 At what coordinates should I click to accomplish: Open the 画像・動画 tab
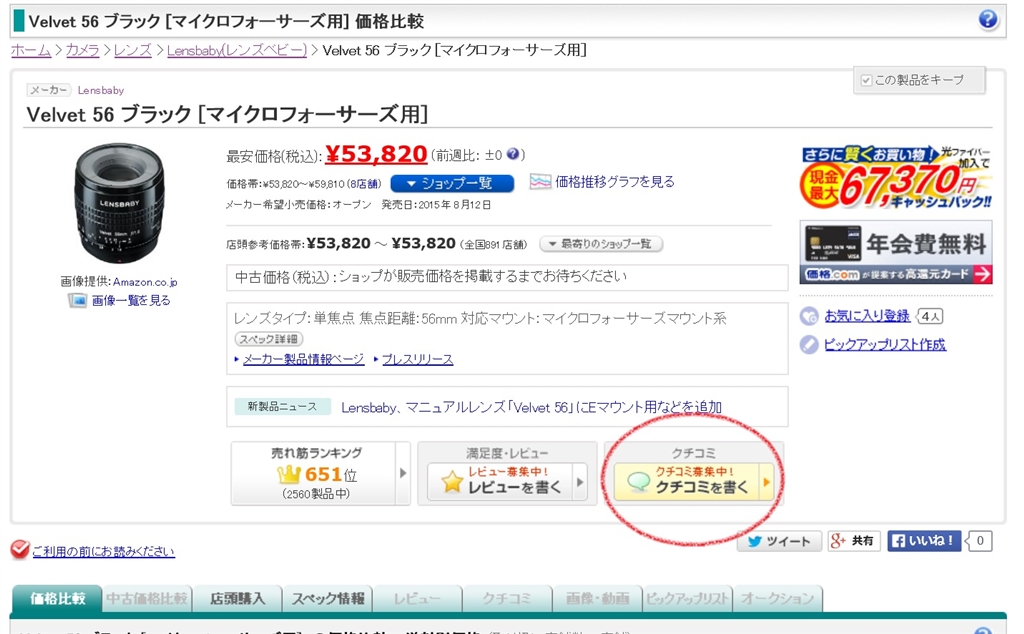pos(598,599)
